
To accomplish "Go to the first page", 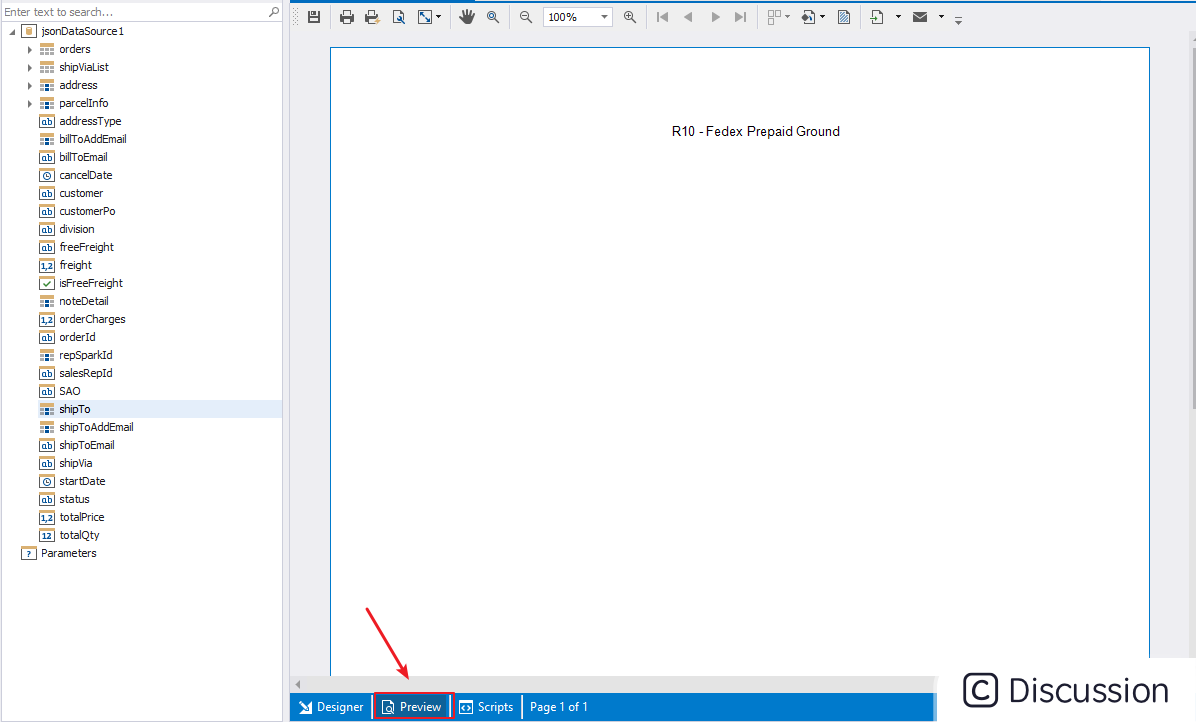I will [x=662, y=17].
